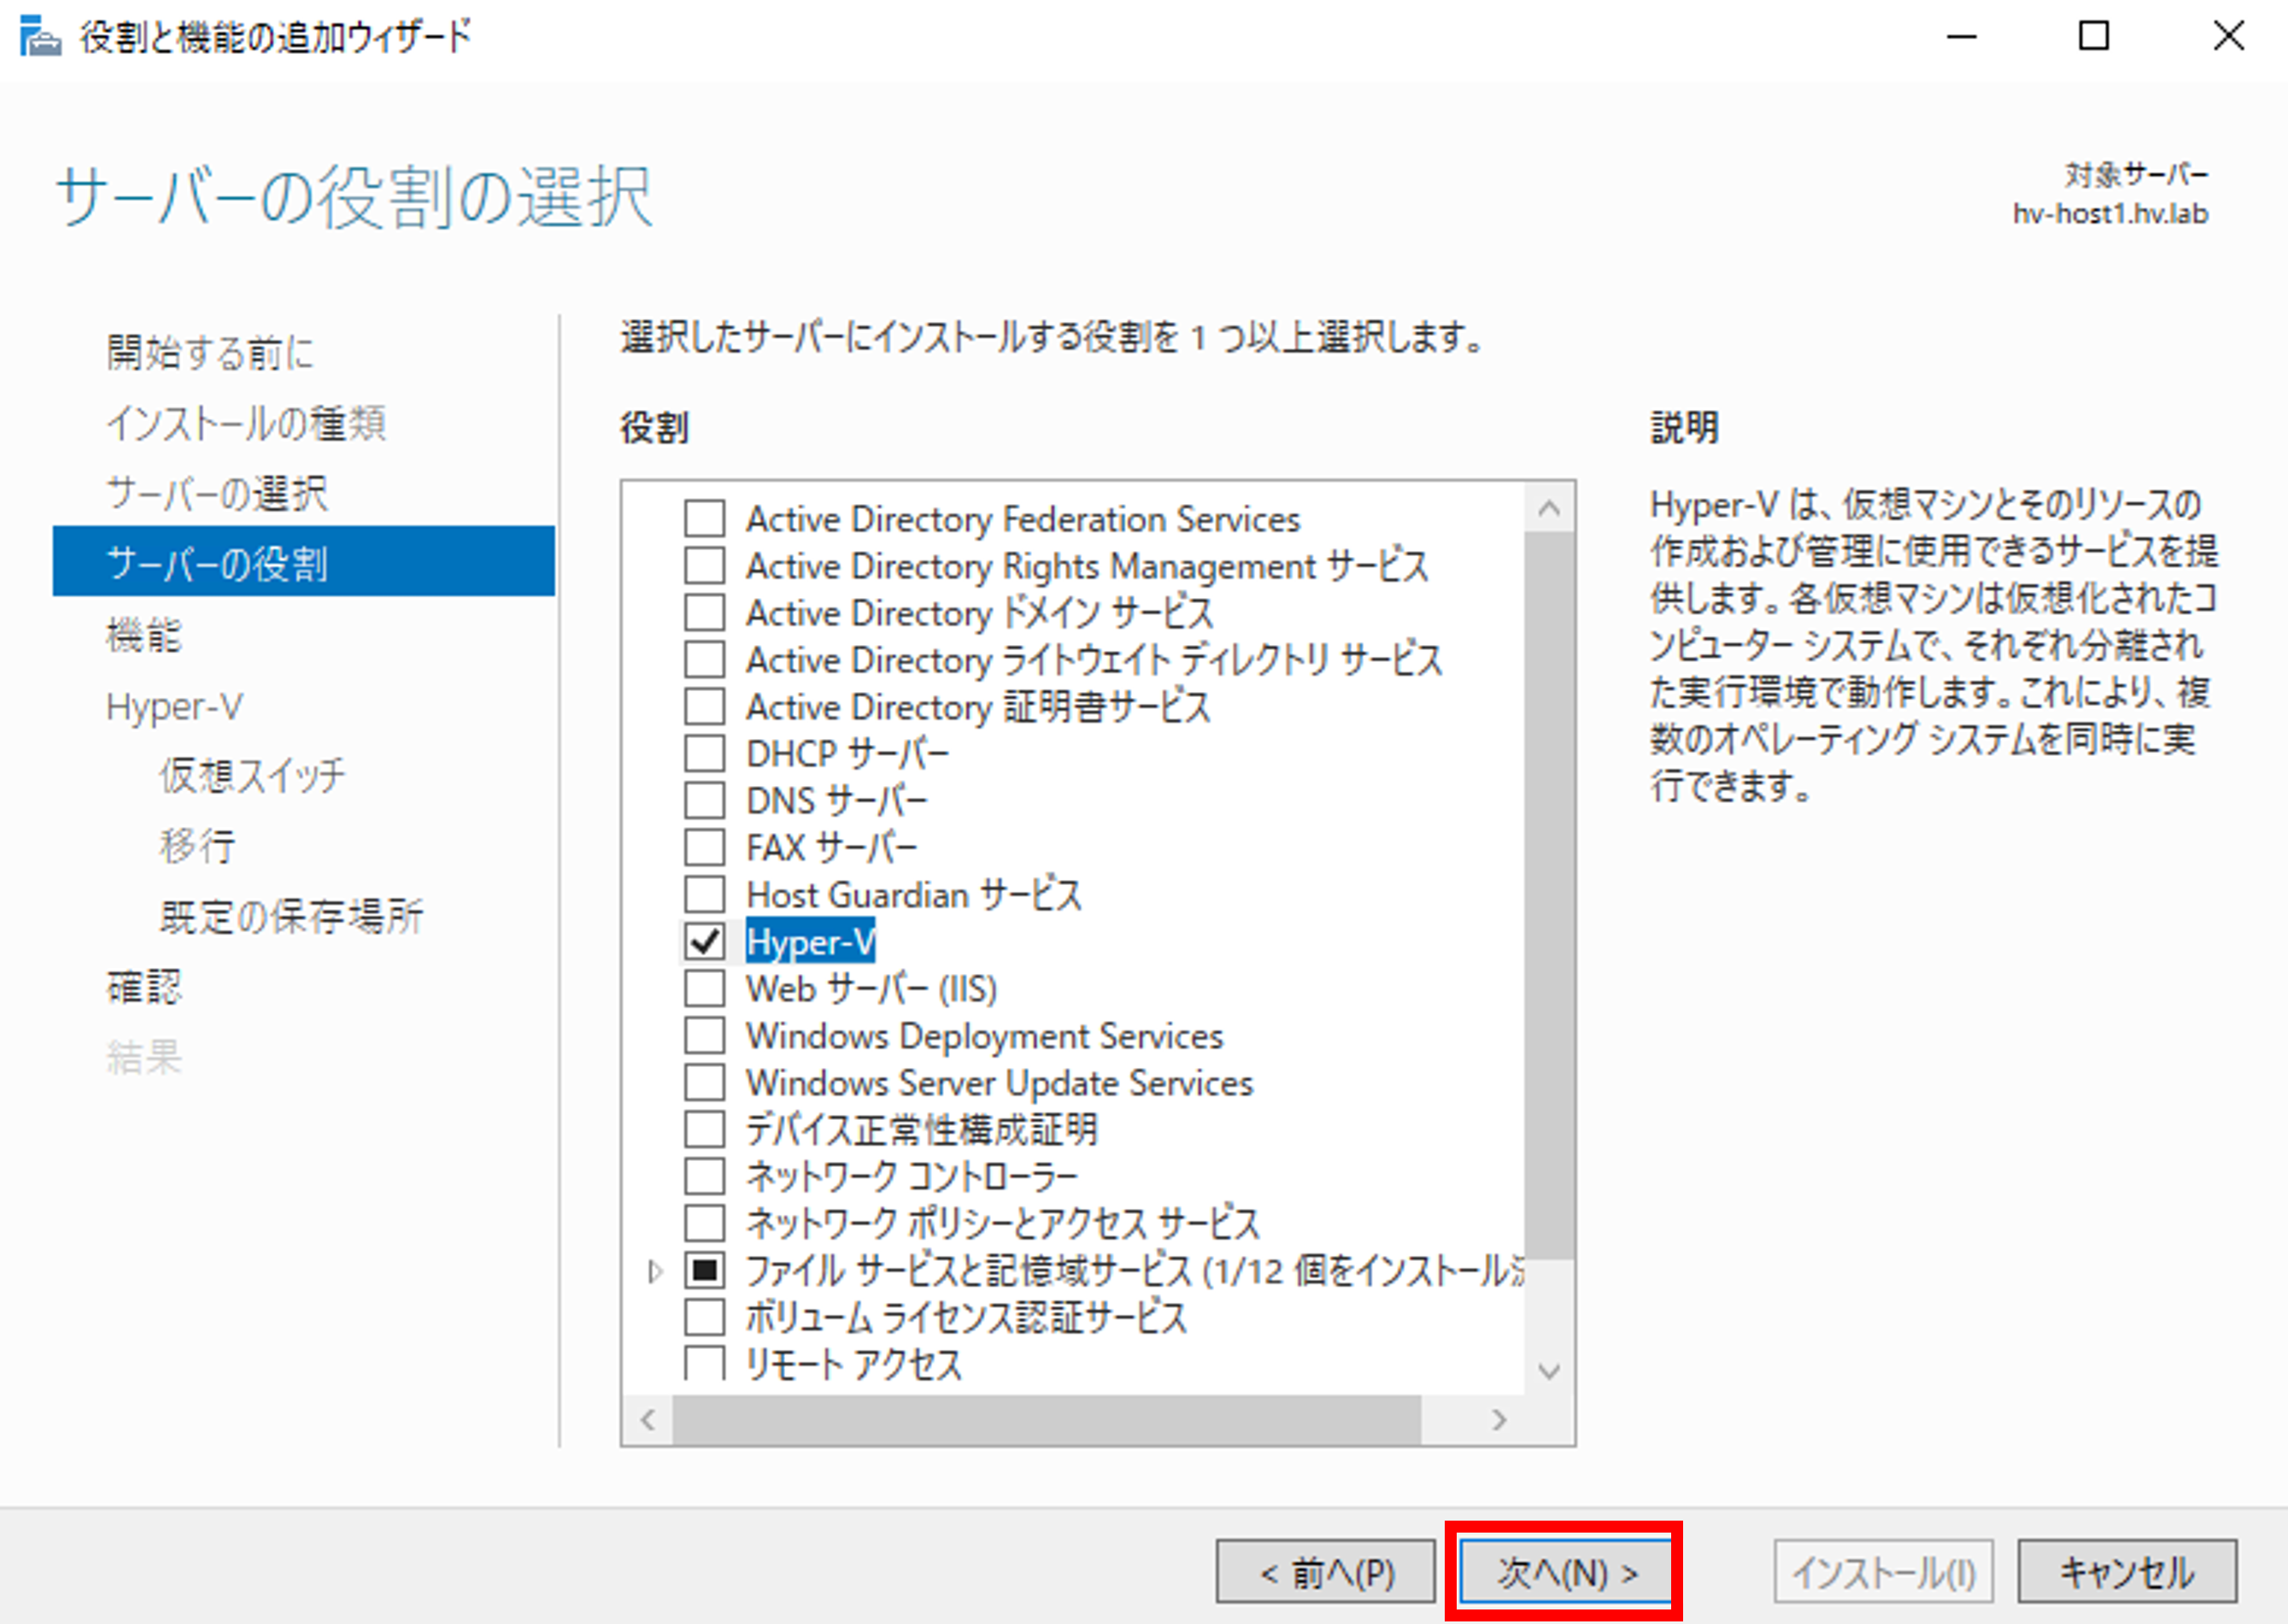Check Active Directory ライトウェイト ディレクトリ サービス

point(705,660)
